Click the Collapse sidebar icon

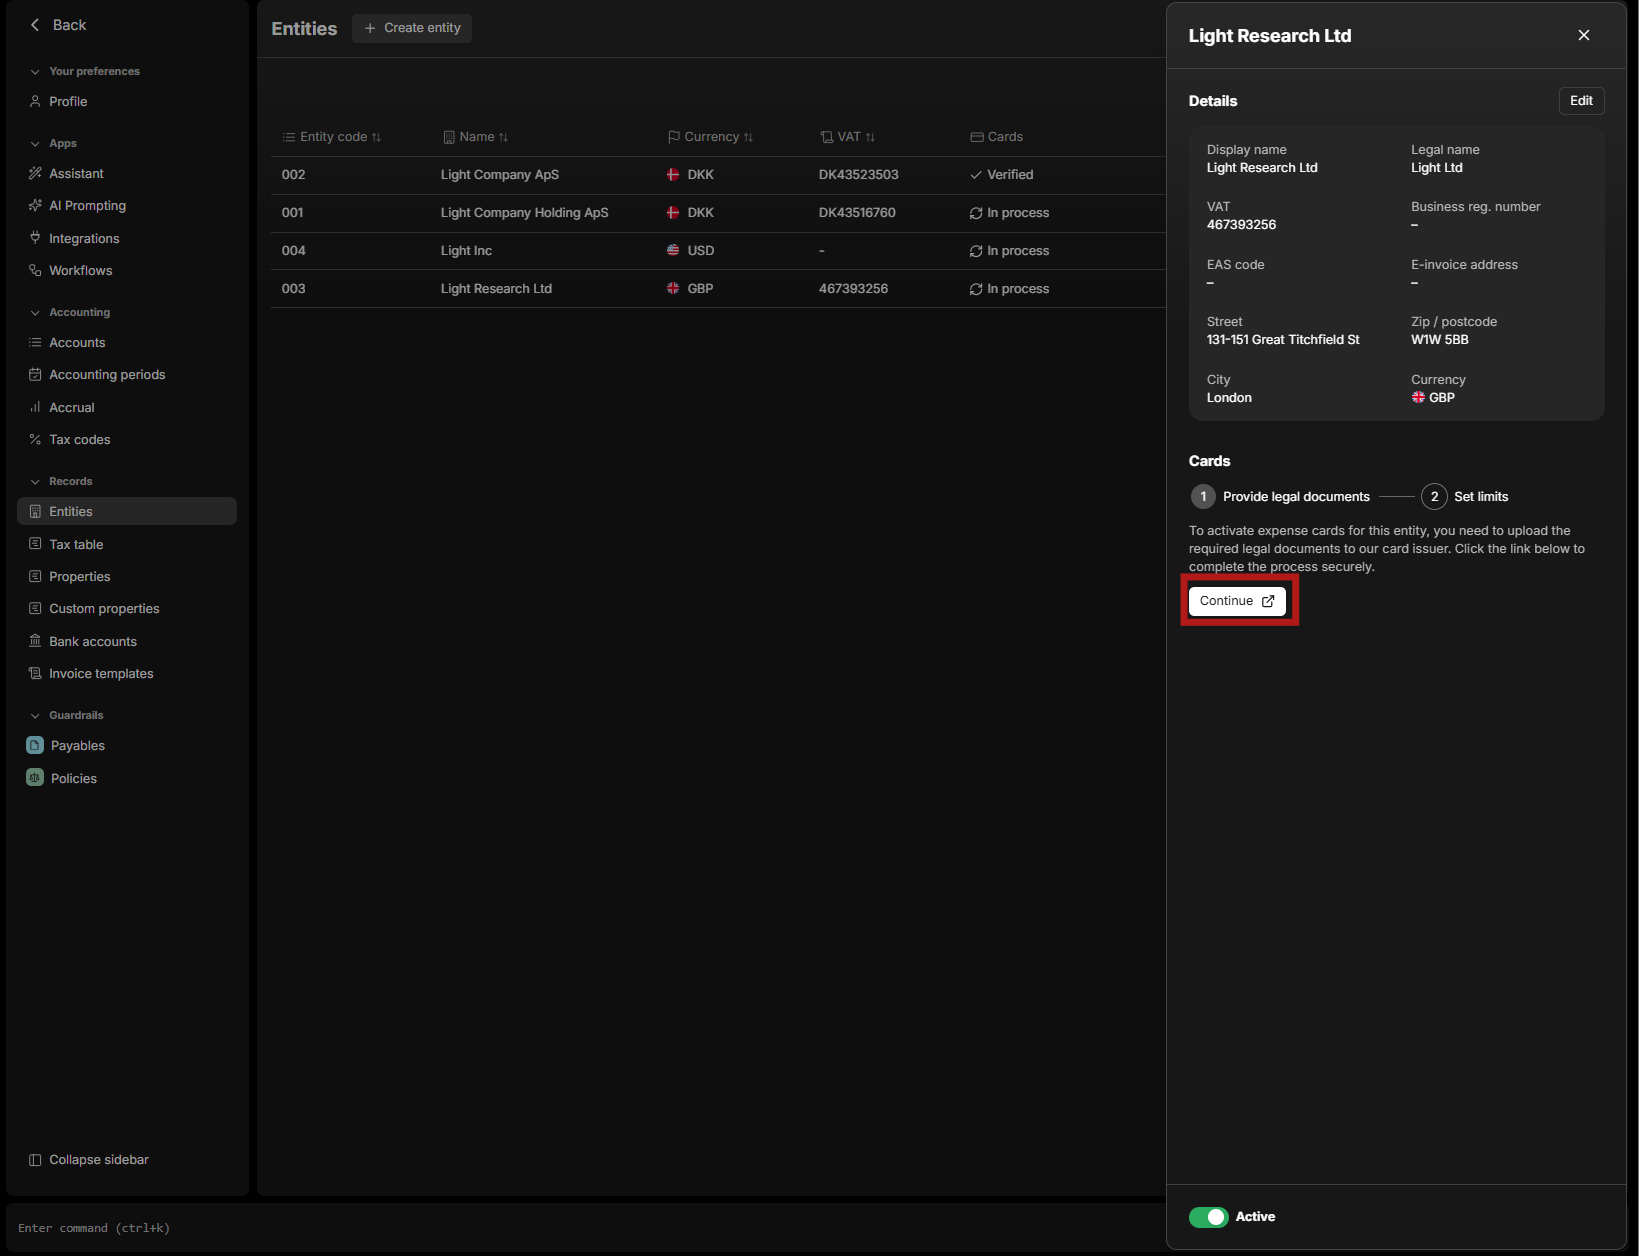click(x=35, y=1160)
